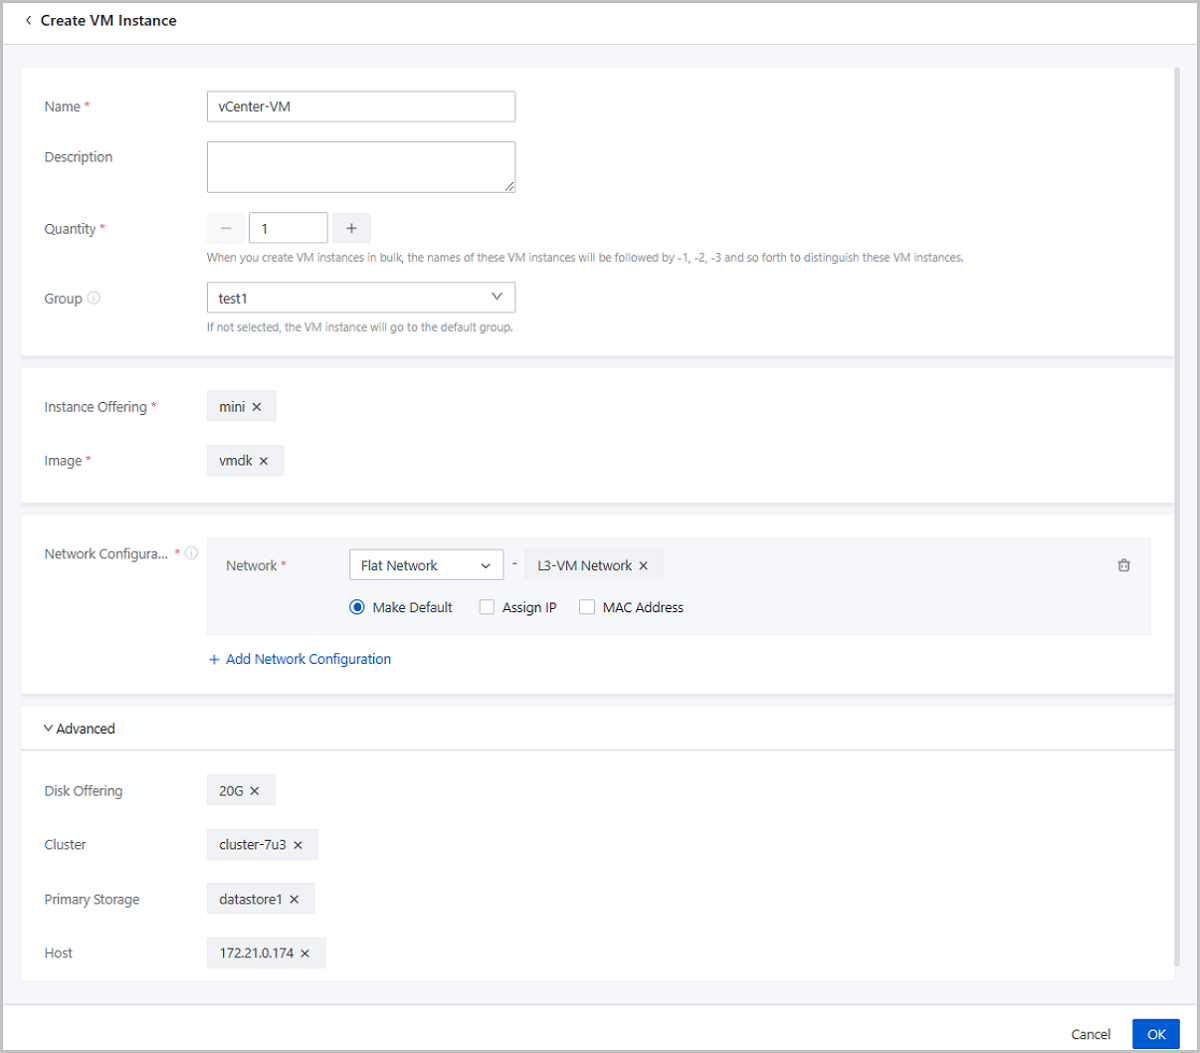This screenshot has width=1200, height=1053.
Task: Remove the vmdk image selection
Action: pyautogui.click(x=263, y=460)
